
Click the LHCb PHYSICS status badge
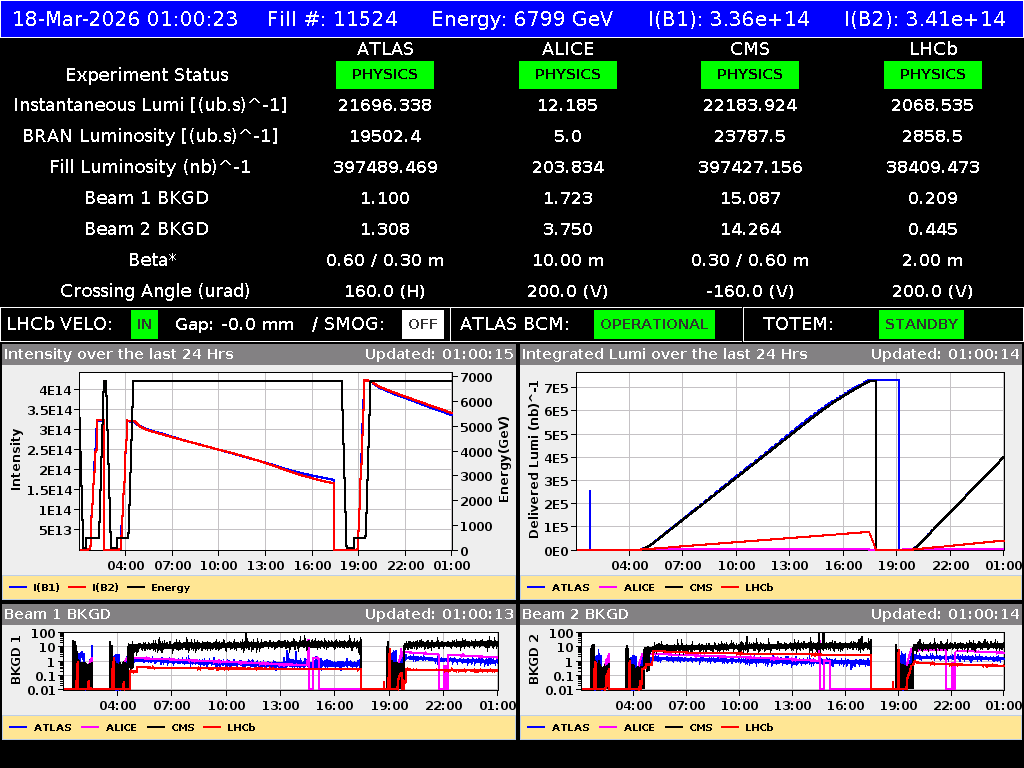tap(932, 74)
